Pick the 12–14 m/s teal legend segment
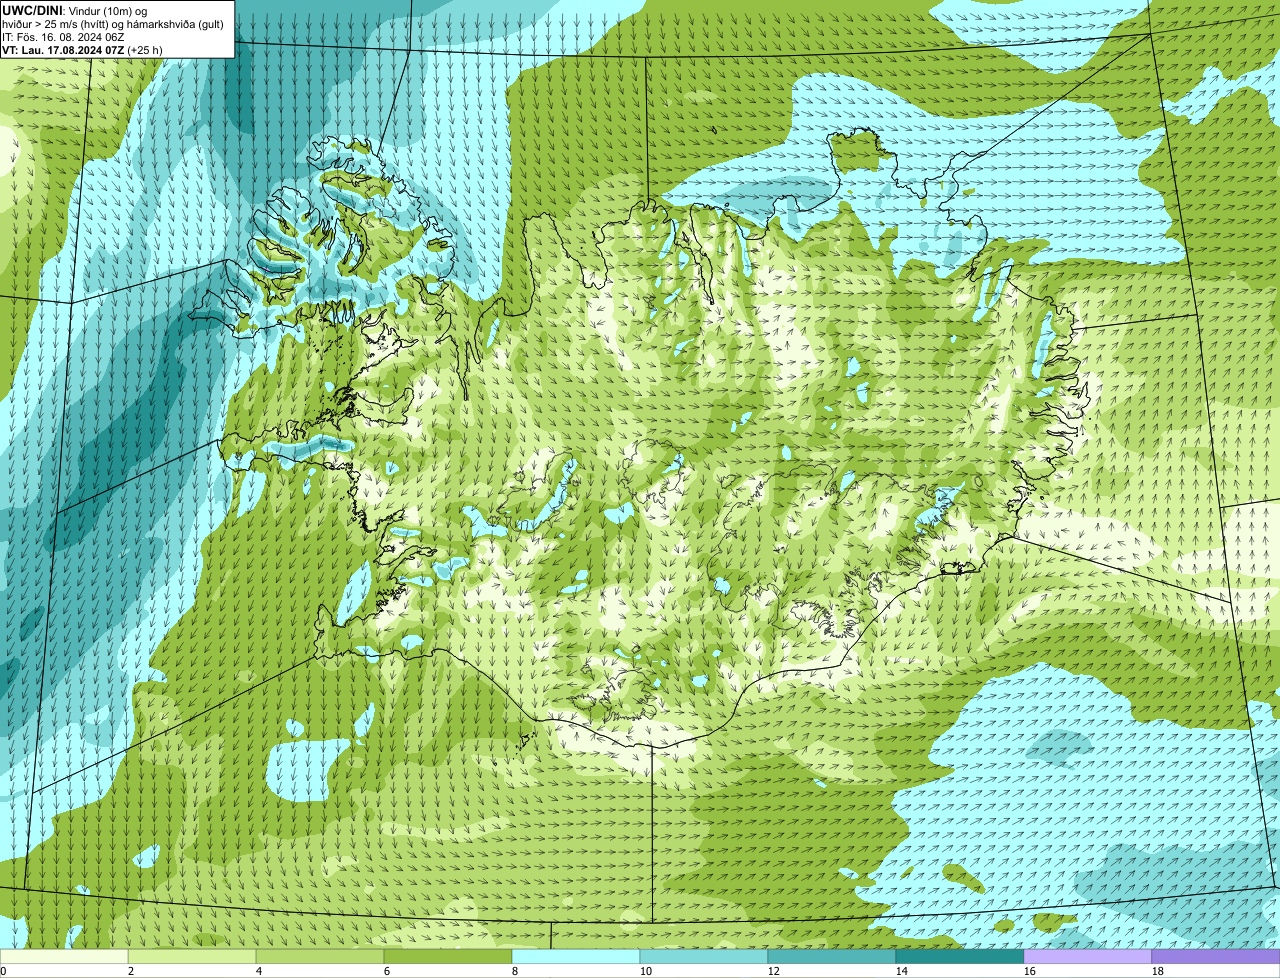Viewport: 1280px width, 978px height. 832,957
